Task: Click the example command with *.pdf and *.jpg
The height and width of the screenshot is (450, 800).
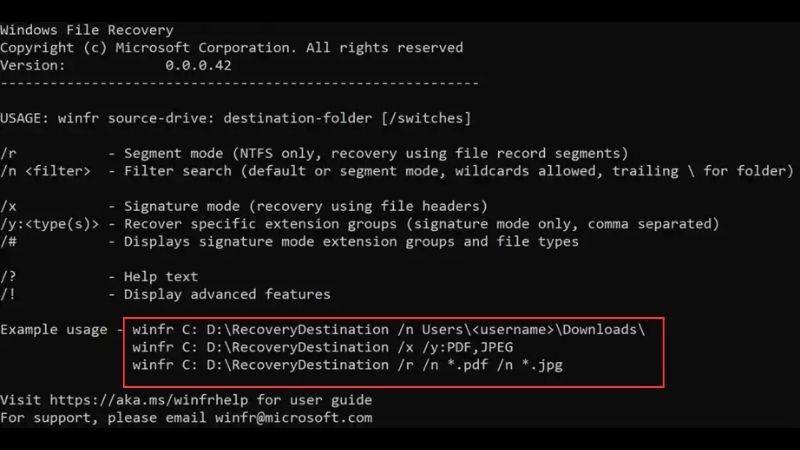Action: point(347,365)
